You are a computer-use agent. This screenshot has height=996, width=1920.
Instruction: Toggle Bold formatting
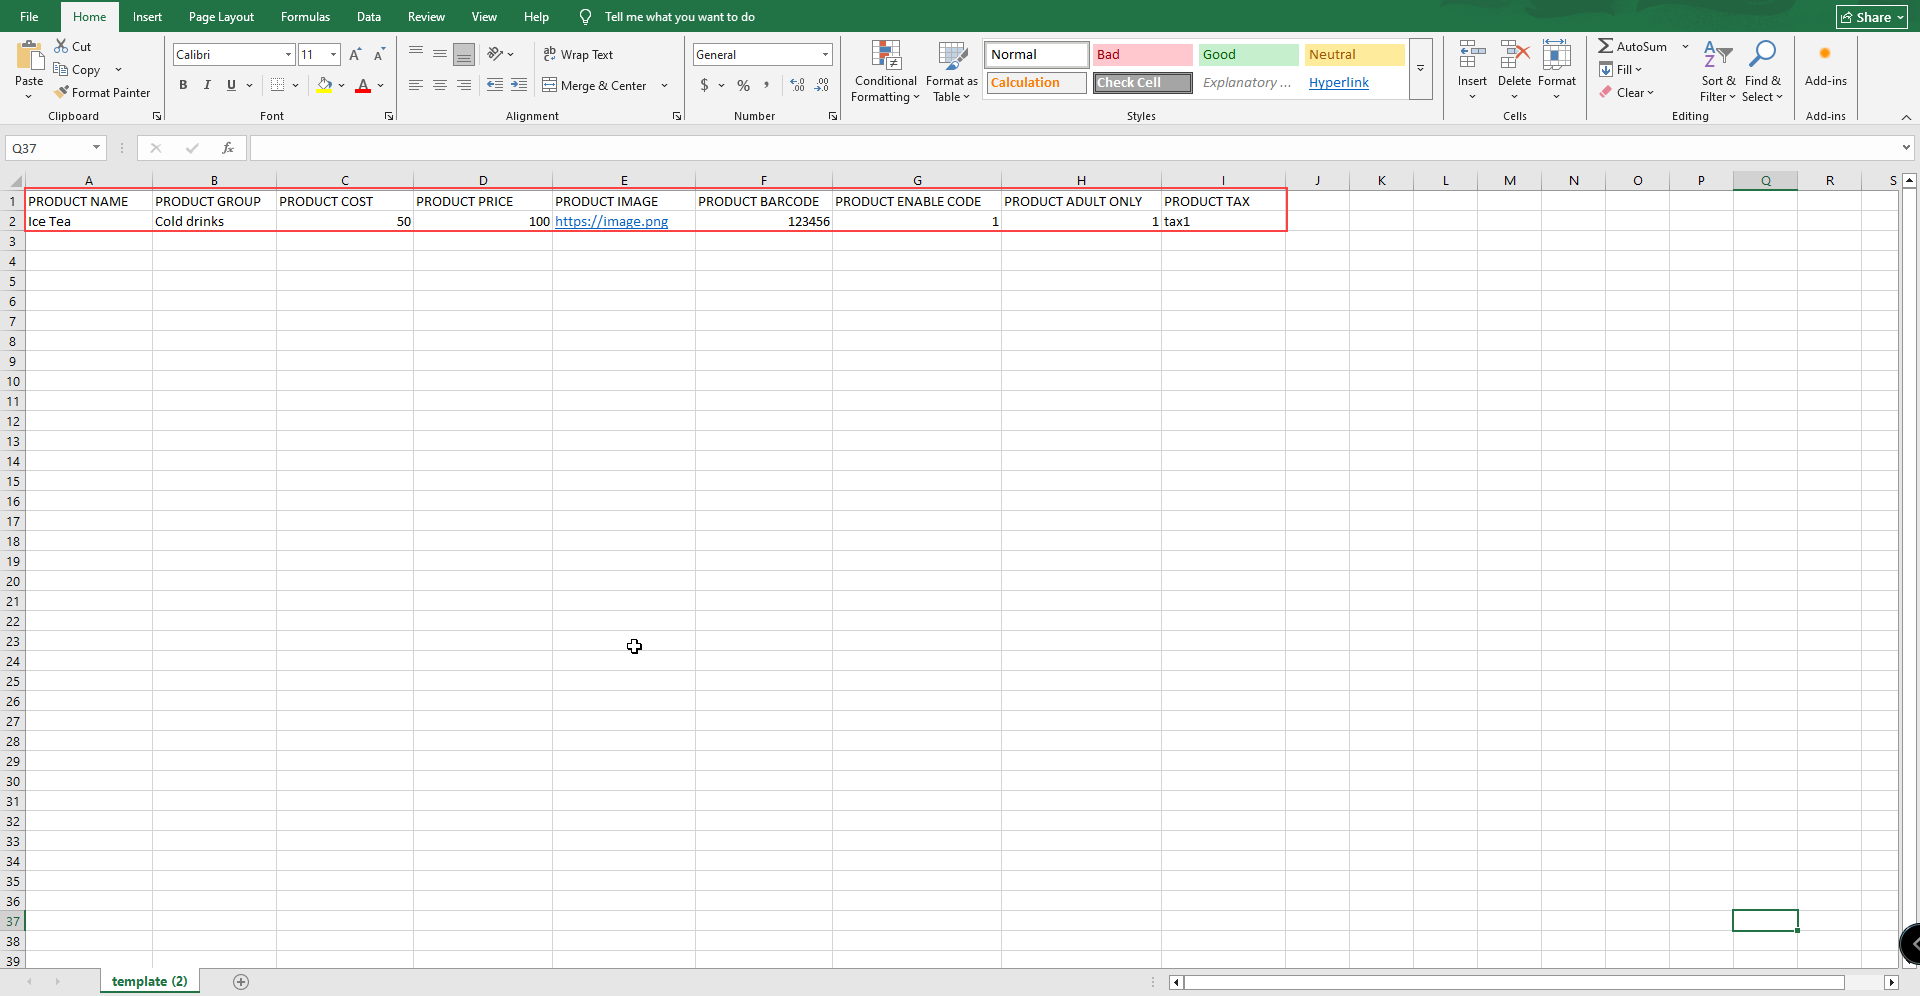[183, 85]
